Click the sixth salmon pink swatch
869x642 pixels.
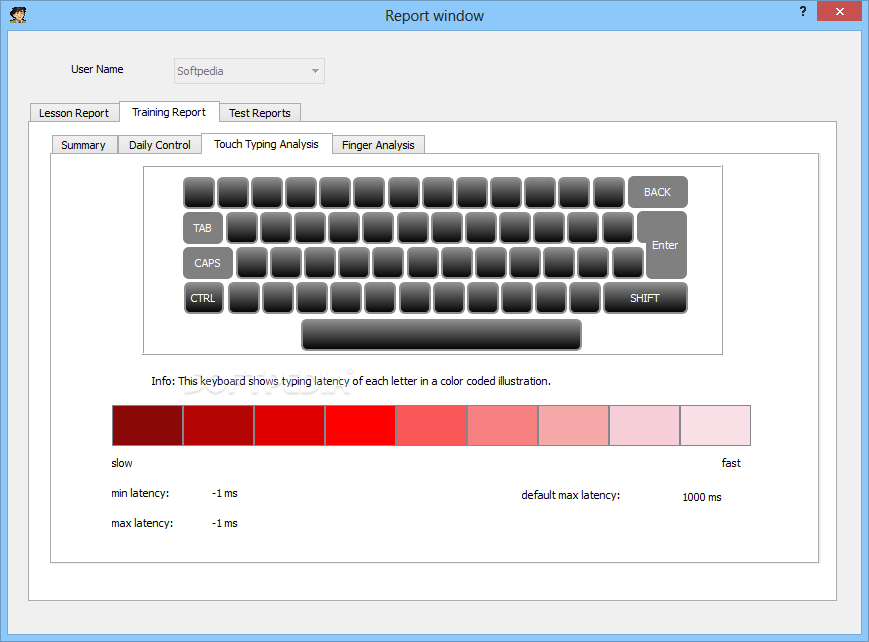click(x=503, y=425)
